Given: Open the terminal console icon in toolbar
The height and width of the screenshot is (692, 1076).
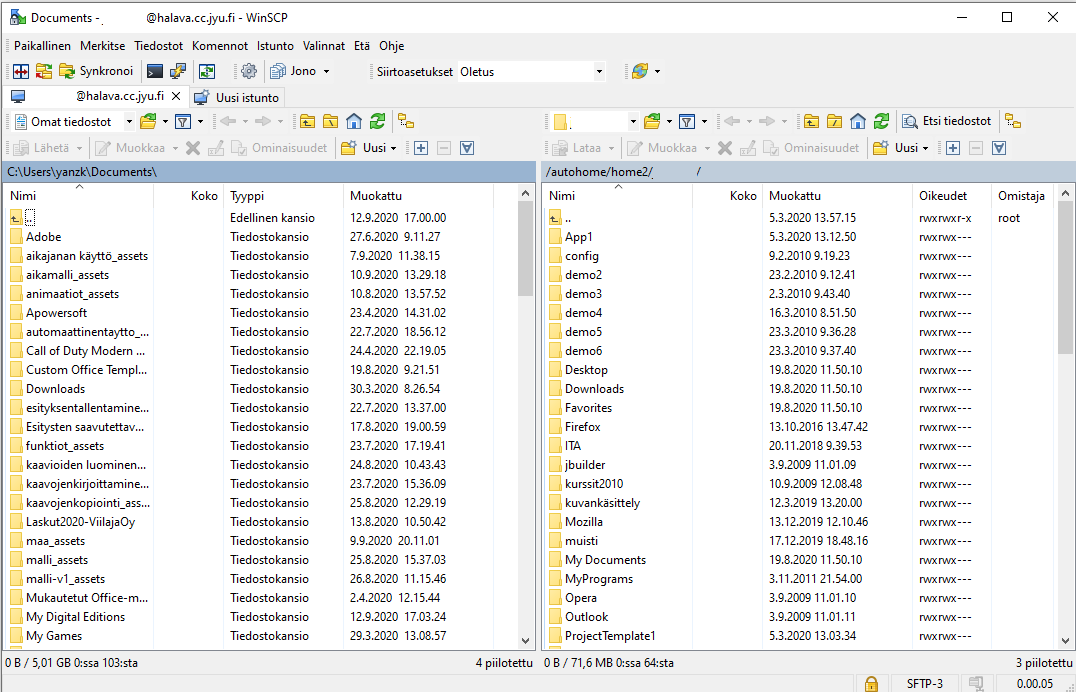Looking at the screenshot, I should coord(155,71).
